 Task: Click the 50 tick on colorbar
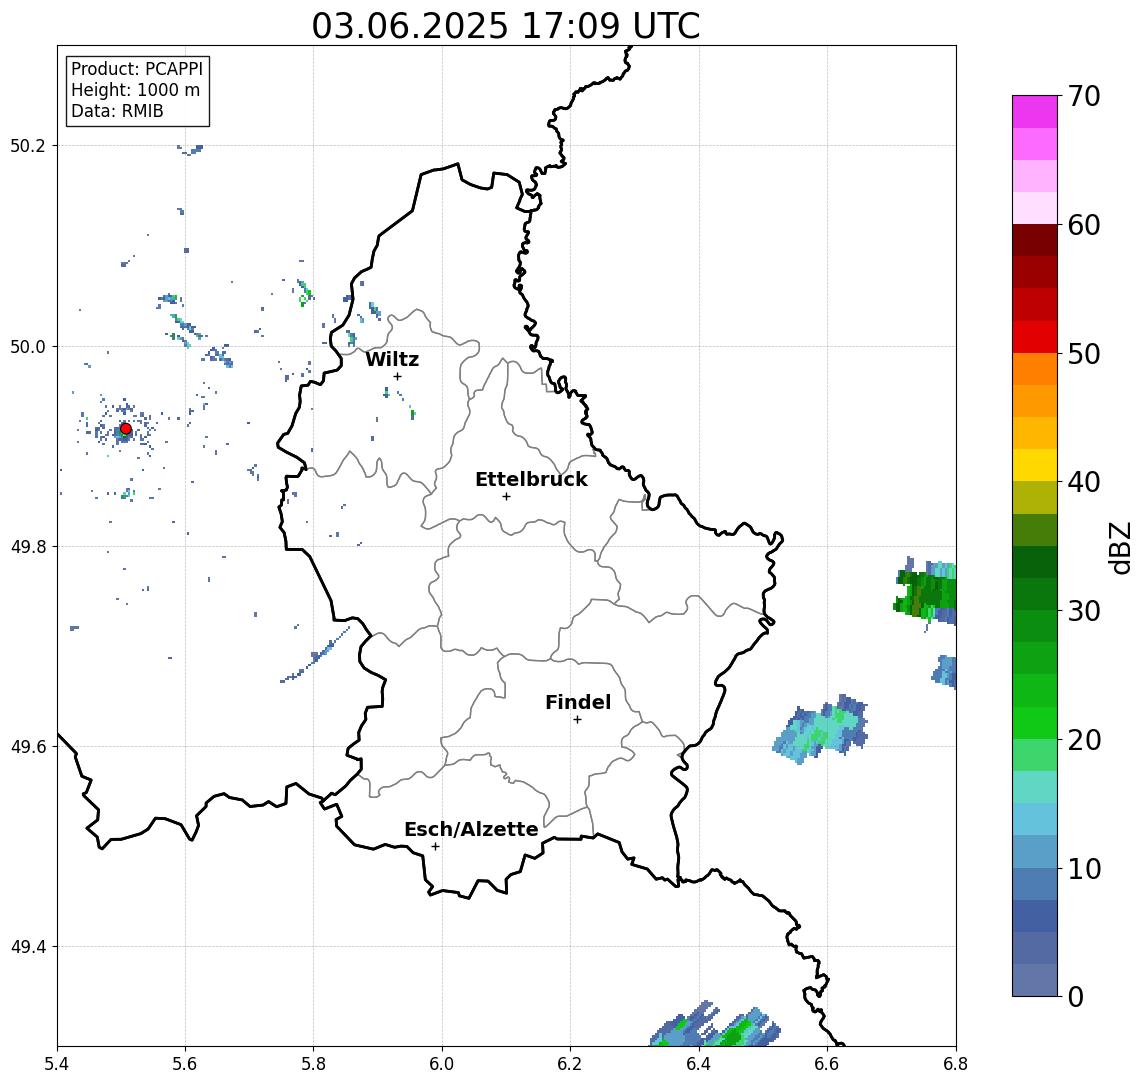pos(1083,354)
